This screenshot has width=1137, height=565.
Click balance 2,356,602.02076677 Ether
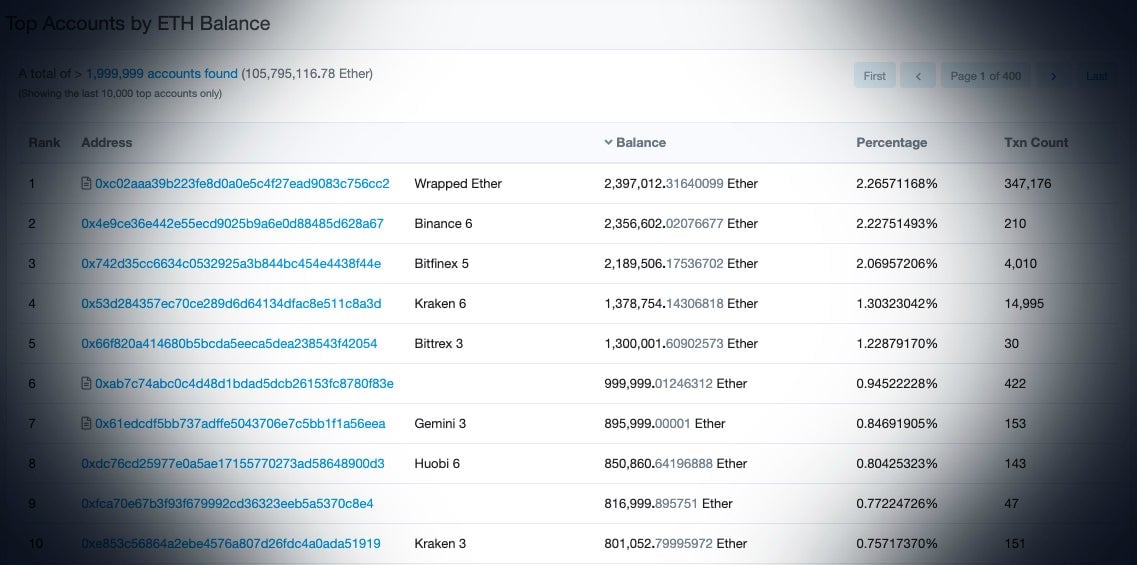681,223
